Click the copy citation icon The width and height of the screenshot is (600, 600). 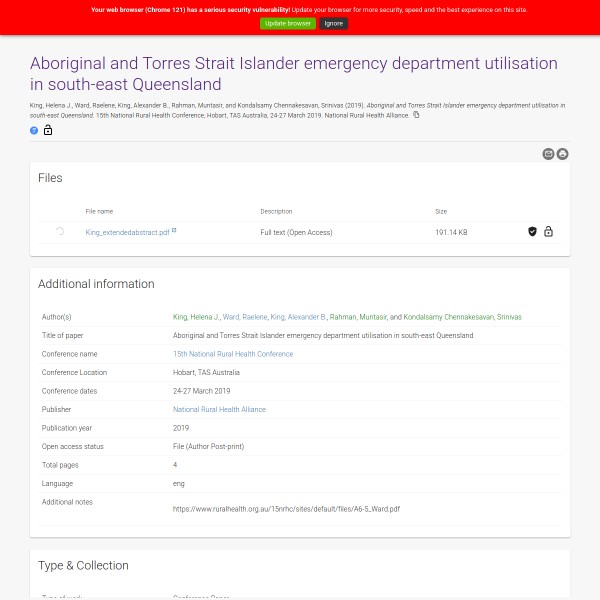pos(417,115)
